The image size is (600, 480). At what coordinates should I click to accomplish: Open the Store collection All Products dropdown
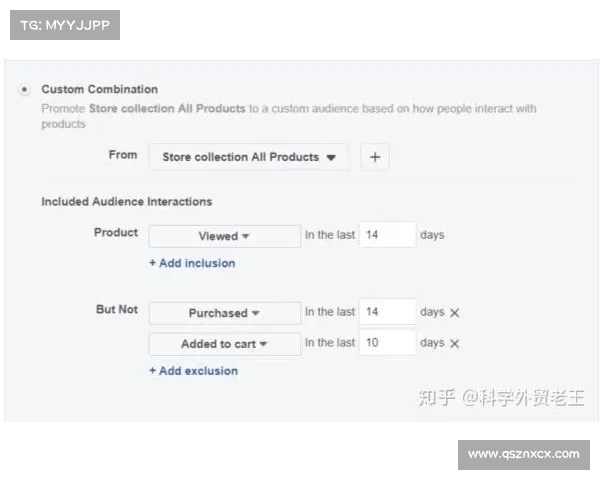(x=249, y=157)
